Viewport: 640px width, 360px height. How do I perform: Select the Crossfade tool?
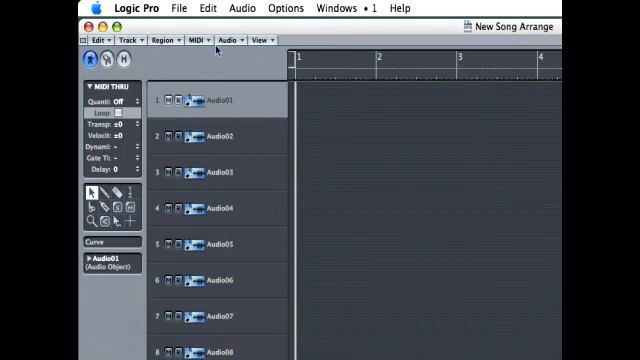104,221
